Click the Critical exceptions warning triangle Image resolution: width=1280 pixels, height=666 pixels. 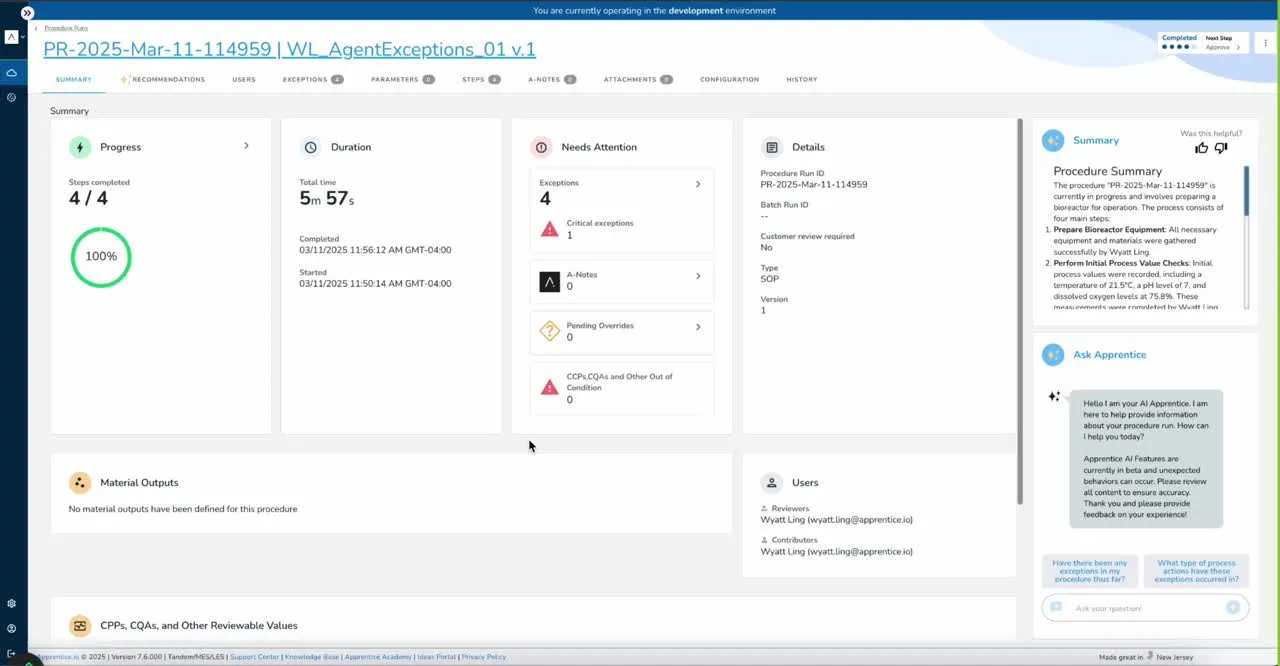tap(549, 229)
